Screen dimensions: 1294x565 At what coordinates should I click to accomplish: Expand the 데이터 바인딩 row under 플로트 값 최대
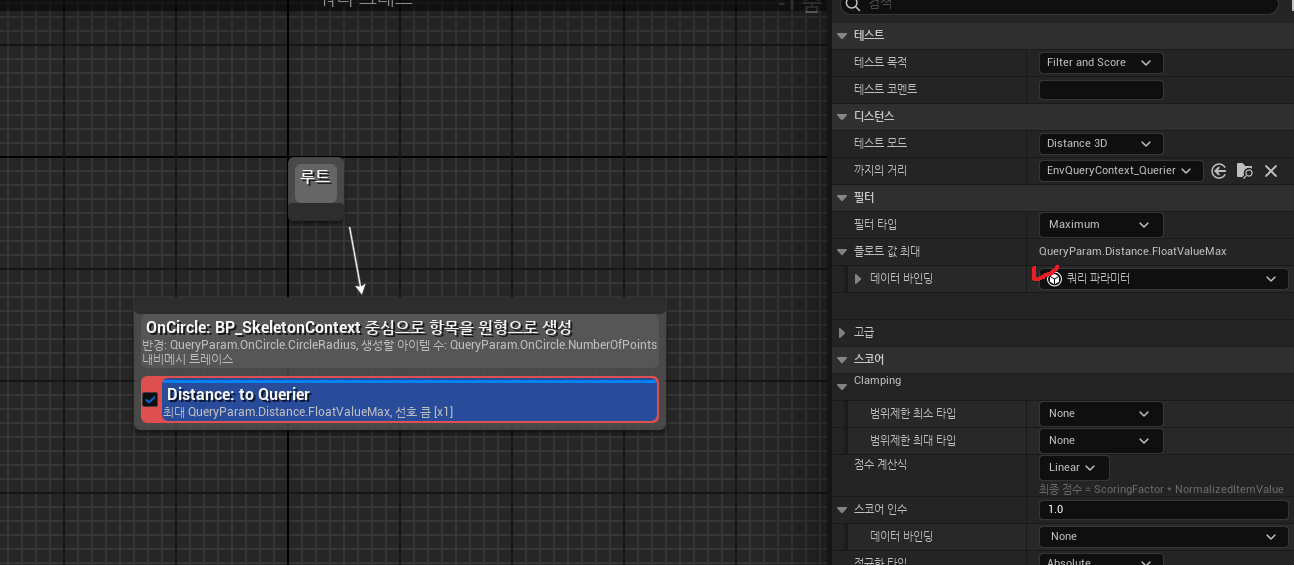coord(858,278)
